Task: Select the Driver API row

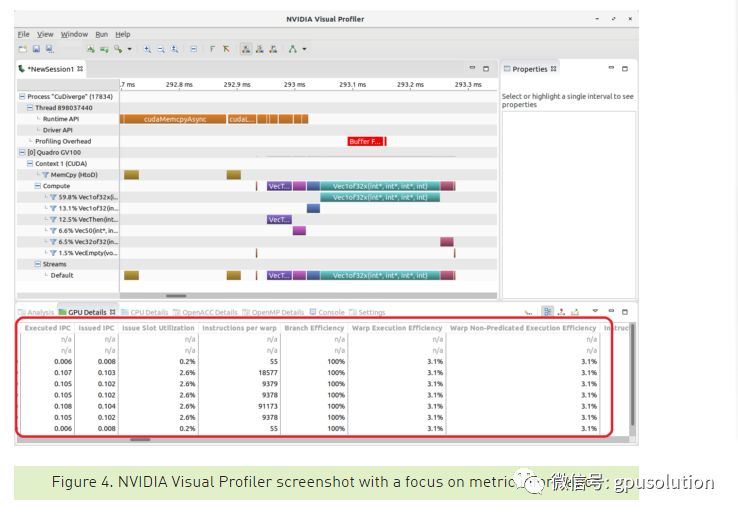Action: coord(58,130)
